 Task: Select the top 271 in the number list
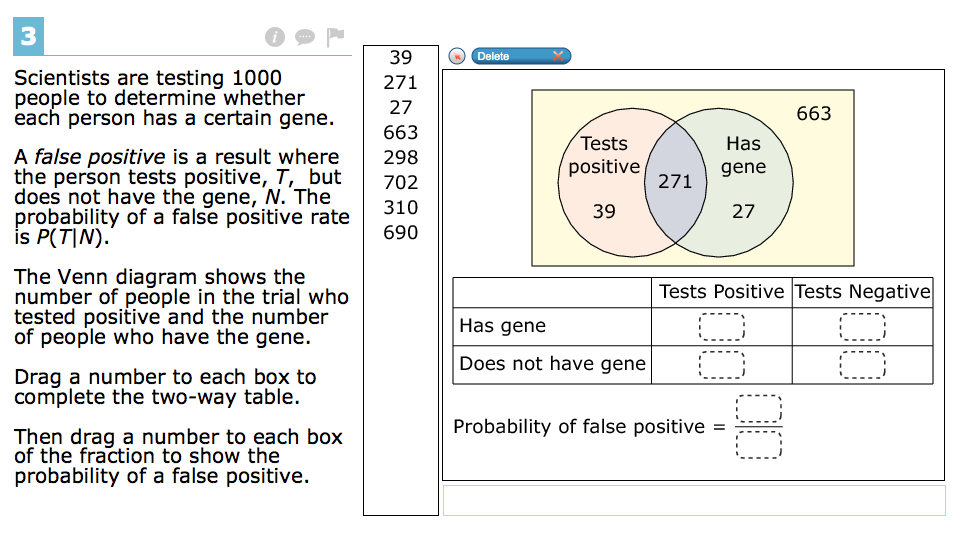[401, 83]
